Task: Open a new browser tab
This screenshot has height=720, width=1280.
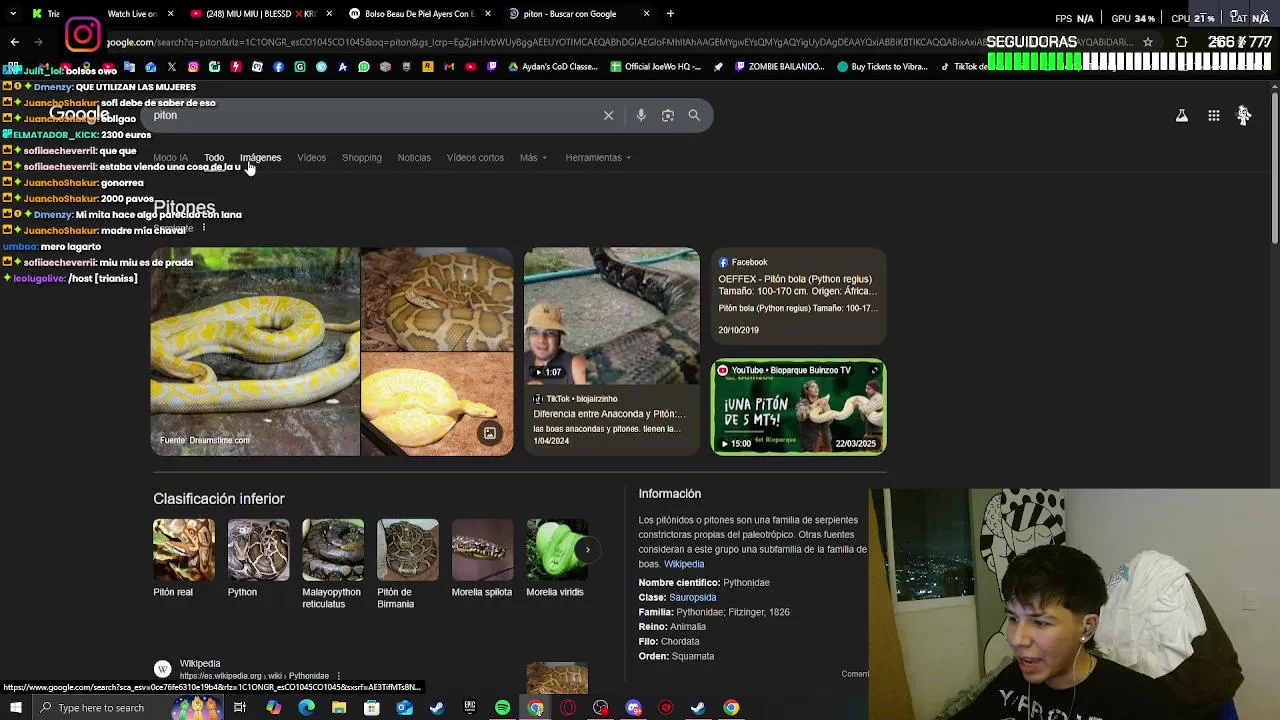Action: click(670, 14)
